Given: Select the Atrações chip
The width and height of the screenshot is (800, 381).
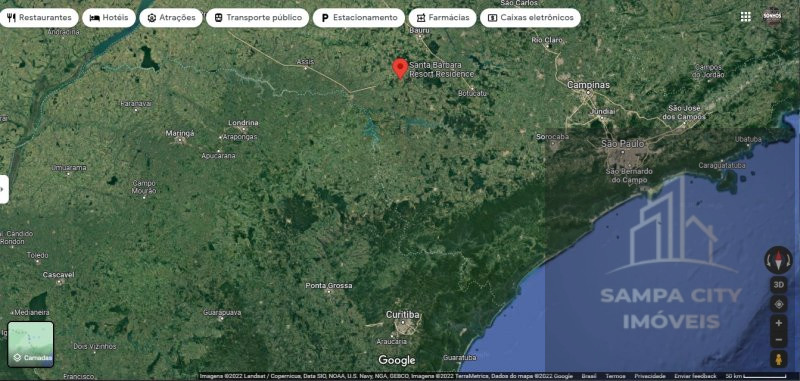Looking at the screenshot, I should pos(171,17).
